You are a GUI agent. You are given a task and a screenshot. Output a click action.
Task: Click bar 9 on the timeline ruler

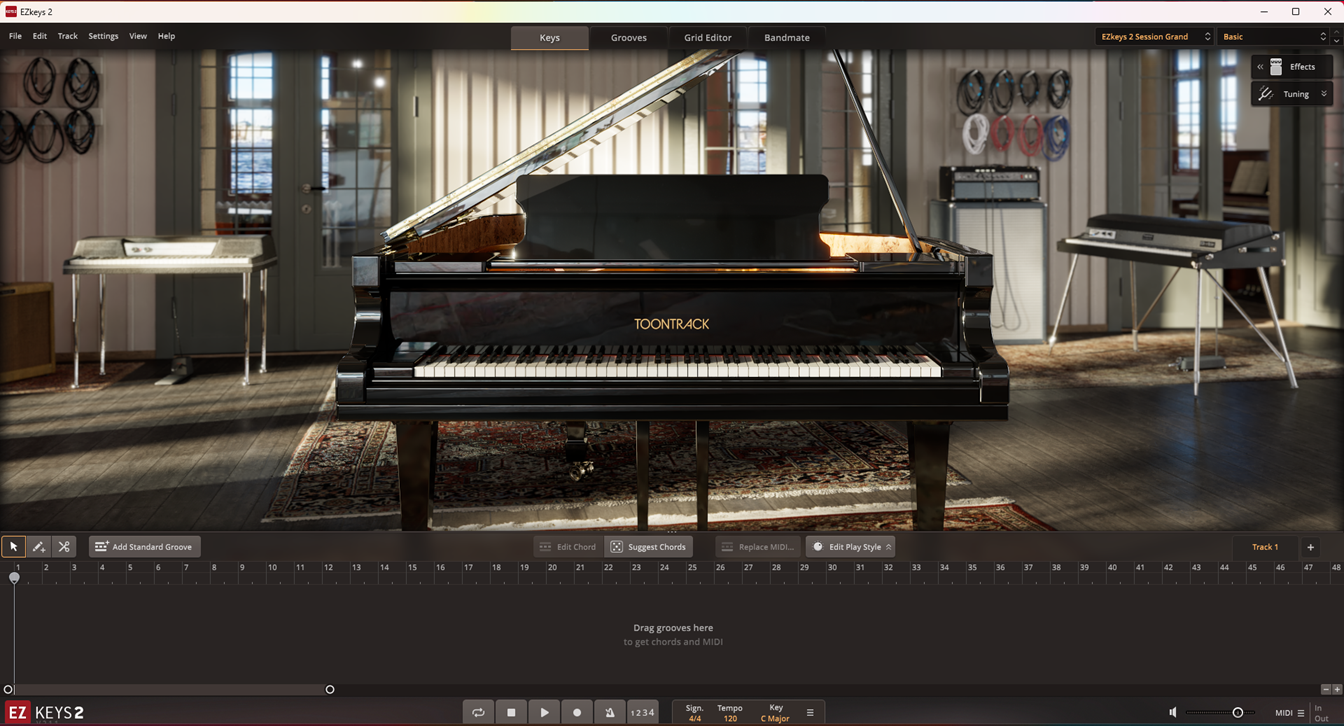point(242,567)
